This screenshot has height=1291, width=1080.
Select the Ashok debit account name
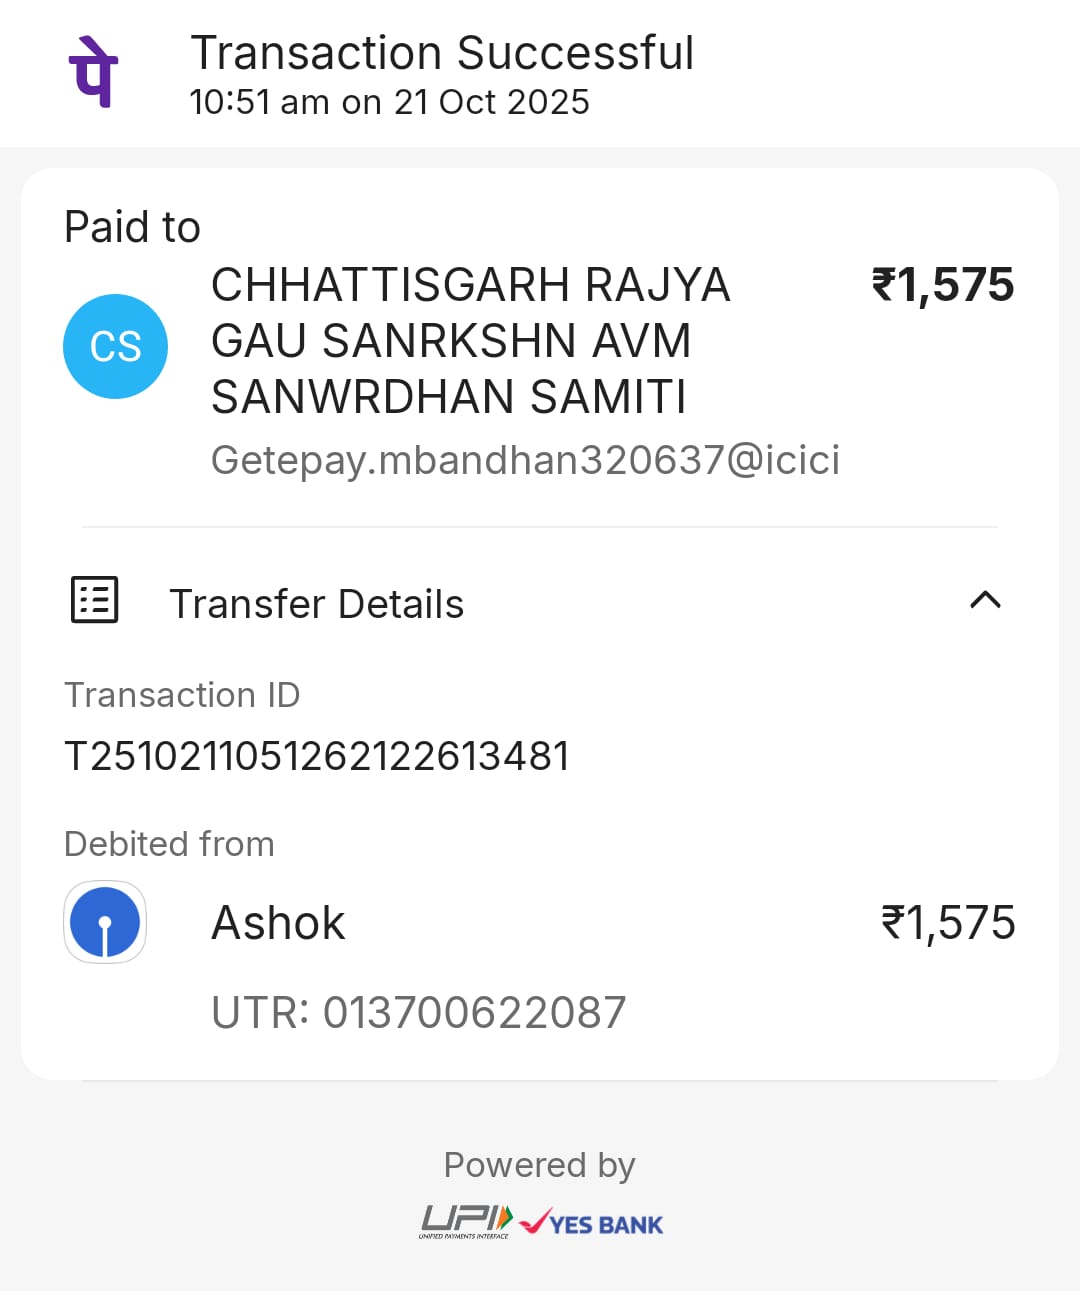(278, 923)
